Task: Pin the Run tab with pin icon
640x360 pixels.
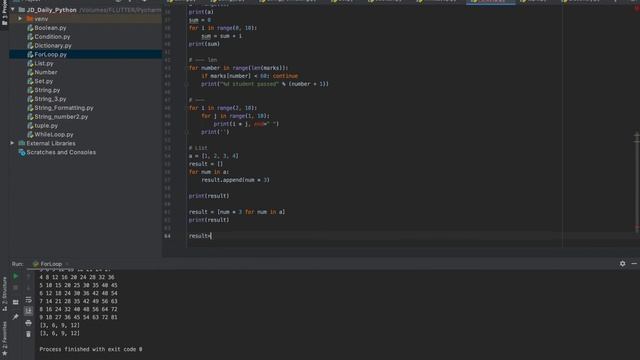Action: [x=16, y=317]
